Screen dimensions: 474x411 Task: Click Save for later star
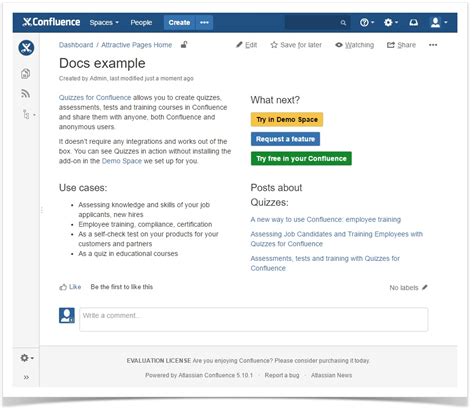(x=296, y=45)
